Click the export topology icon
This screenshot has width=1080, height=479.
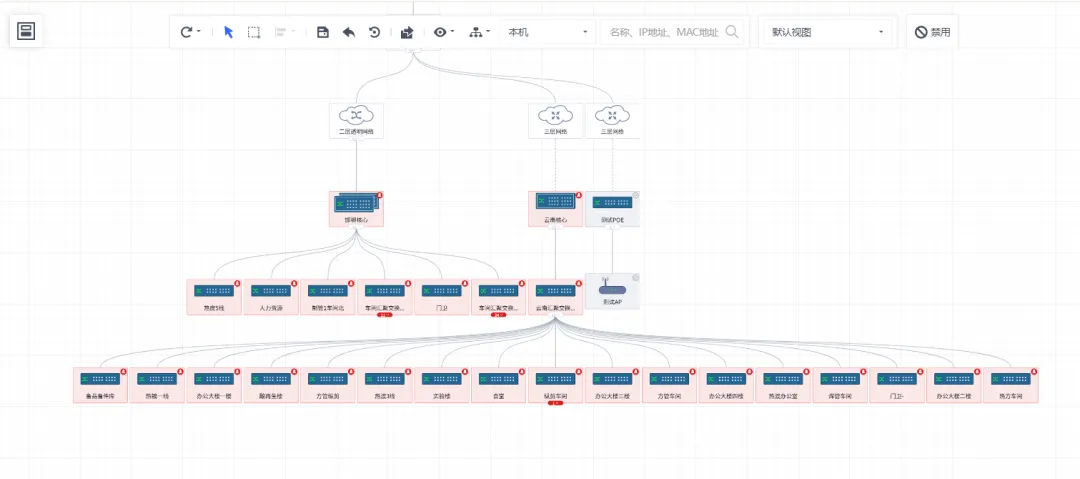[x=407, y=32]
